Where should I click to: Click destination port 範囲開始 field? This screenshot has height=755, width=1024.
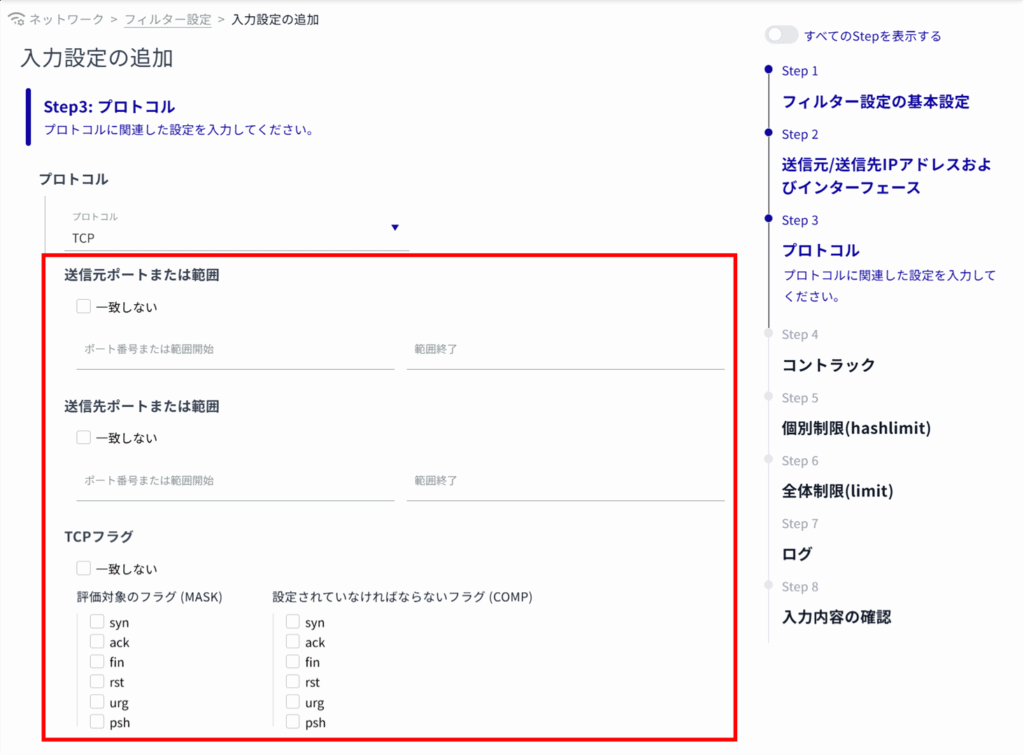pyautogui.click(x=235, y=481)
